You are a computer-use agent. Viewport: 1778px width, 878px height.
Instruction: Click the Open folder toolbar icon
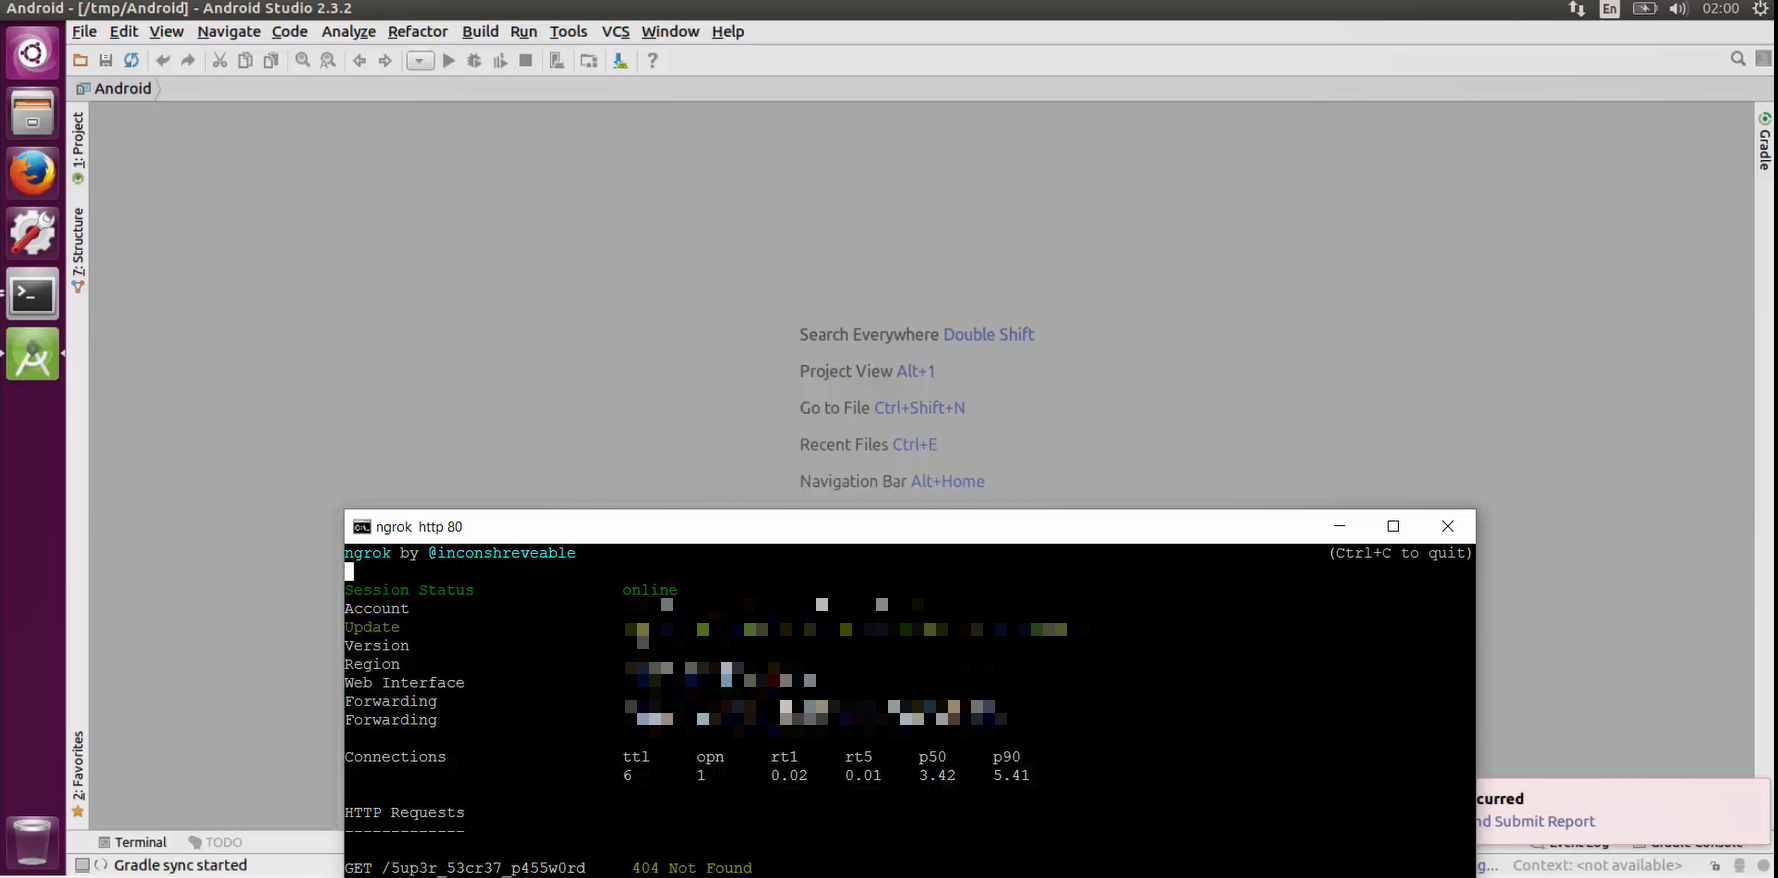(x=80, y=61)
